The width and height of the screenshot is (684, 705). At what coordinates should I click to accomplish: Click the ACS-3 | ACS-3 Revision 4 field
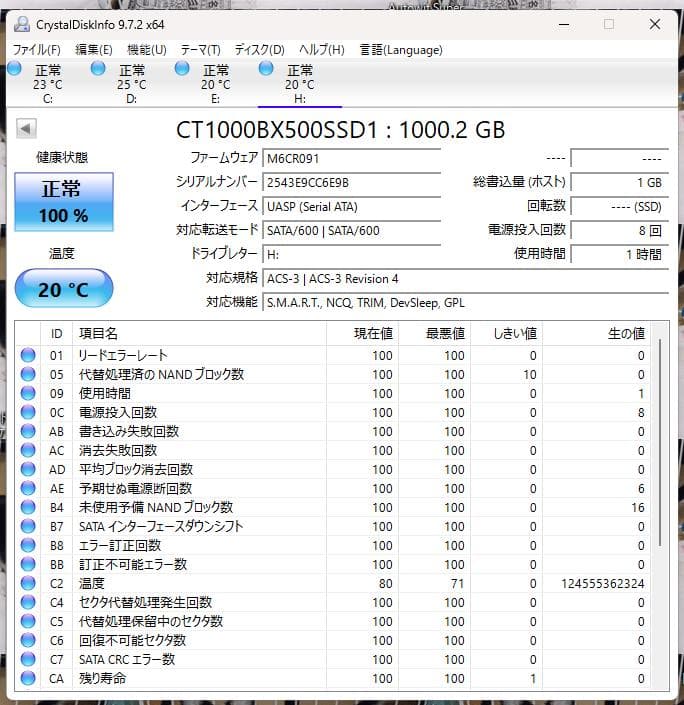coord(465,278)
